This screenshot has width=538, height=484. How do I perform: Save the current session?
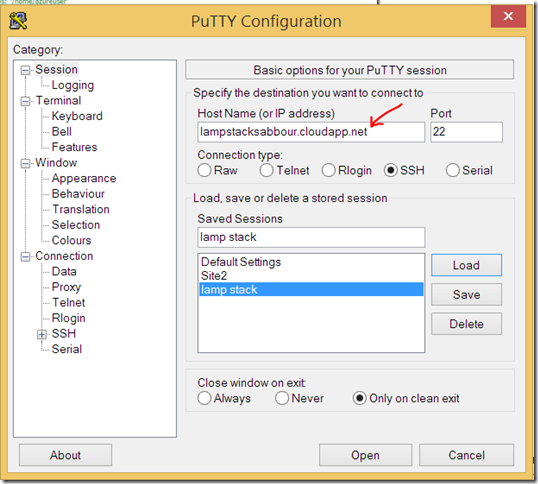[x=466, y=294]
